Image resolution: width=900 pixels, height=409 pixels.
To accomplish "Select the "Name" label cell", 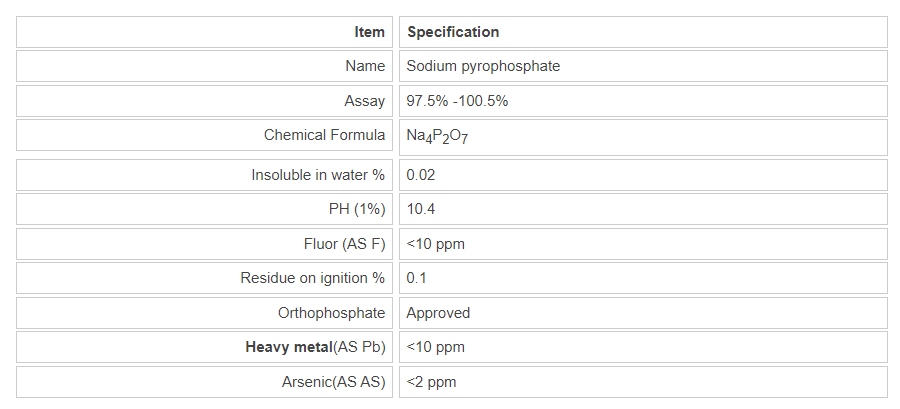I will 365,66.
